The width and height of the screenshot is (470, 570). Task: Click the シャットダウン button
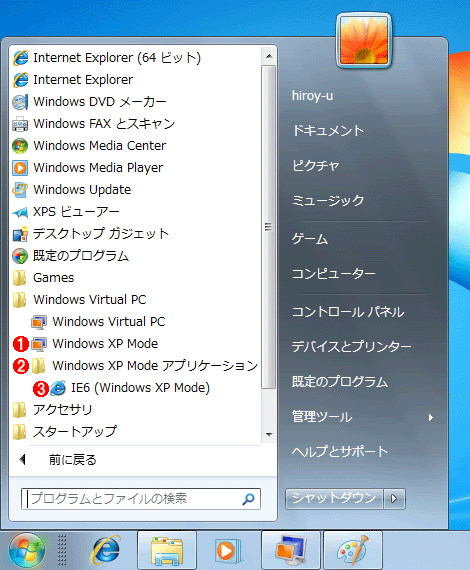(x=334, y=498)
